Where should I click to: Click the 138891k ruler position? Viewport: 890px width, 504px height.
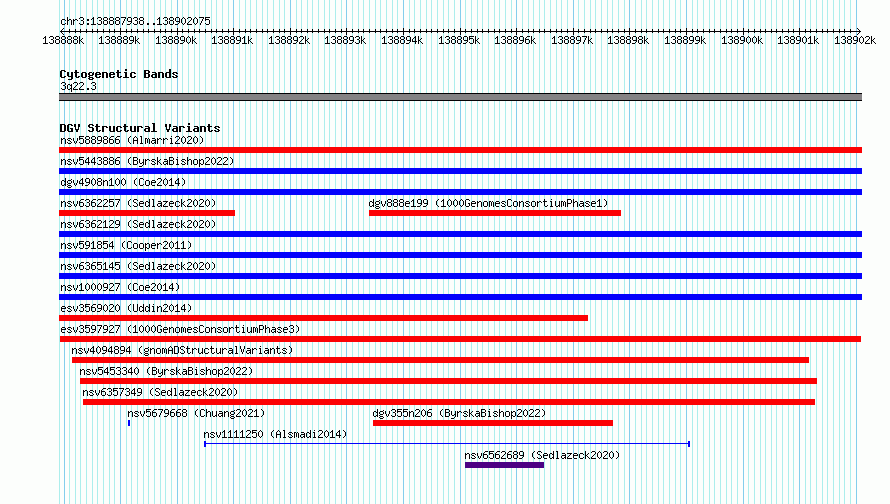point(232,40)
